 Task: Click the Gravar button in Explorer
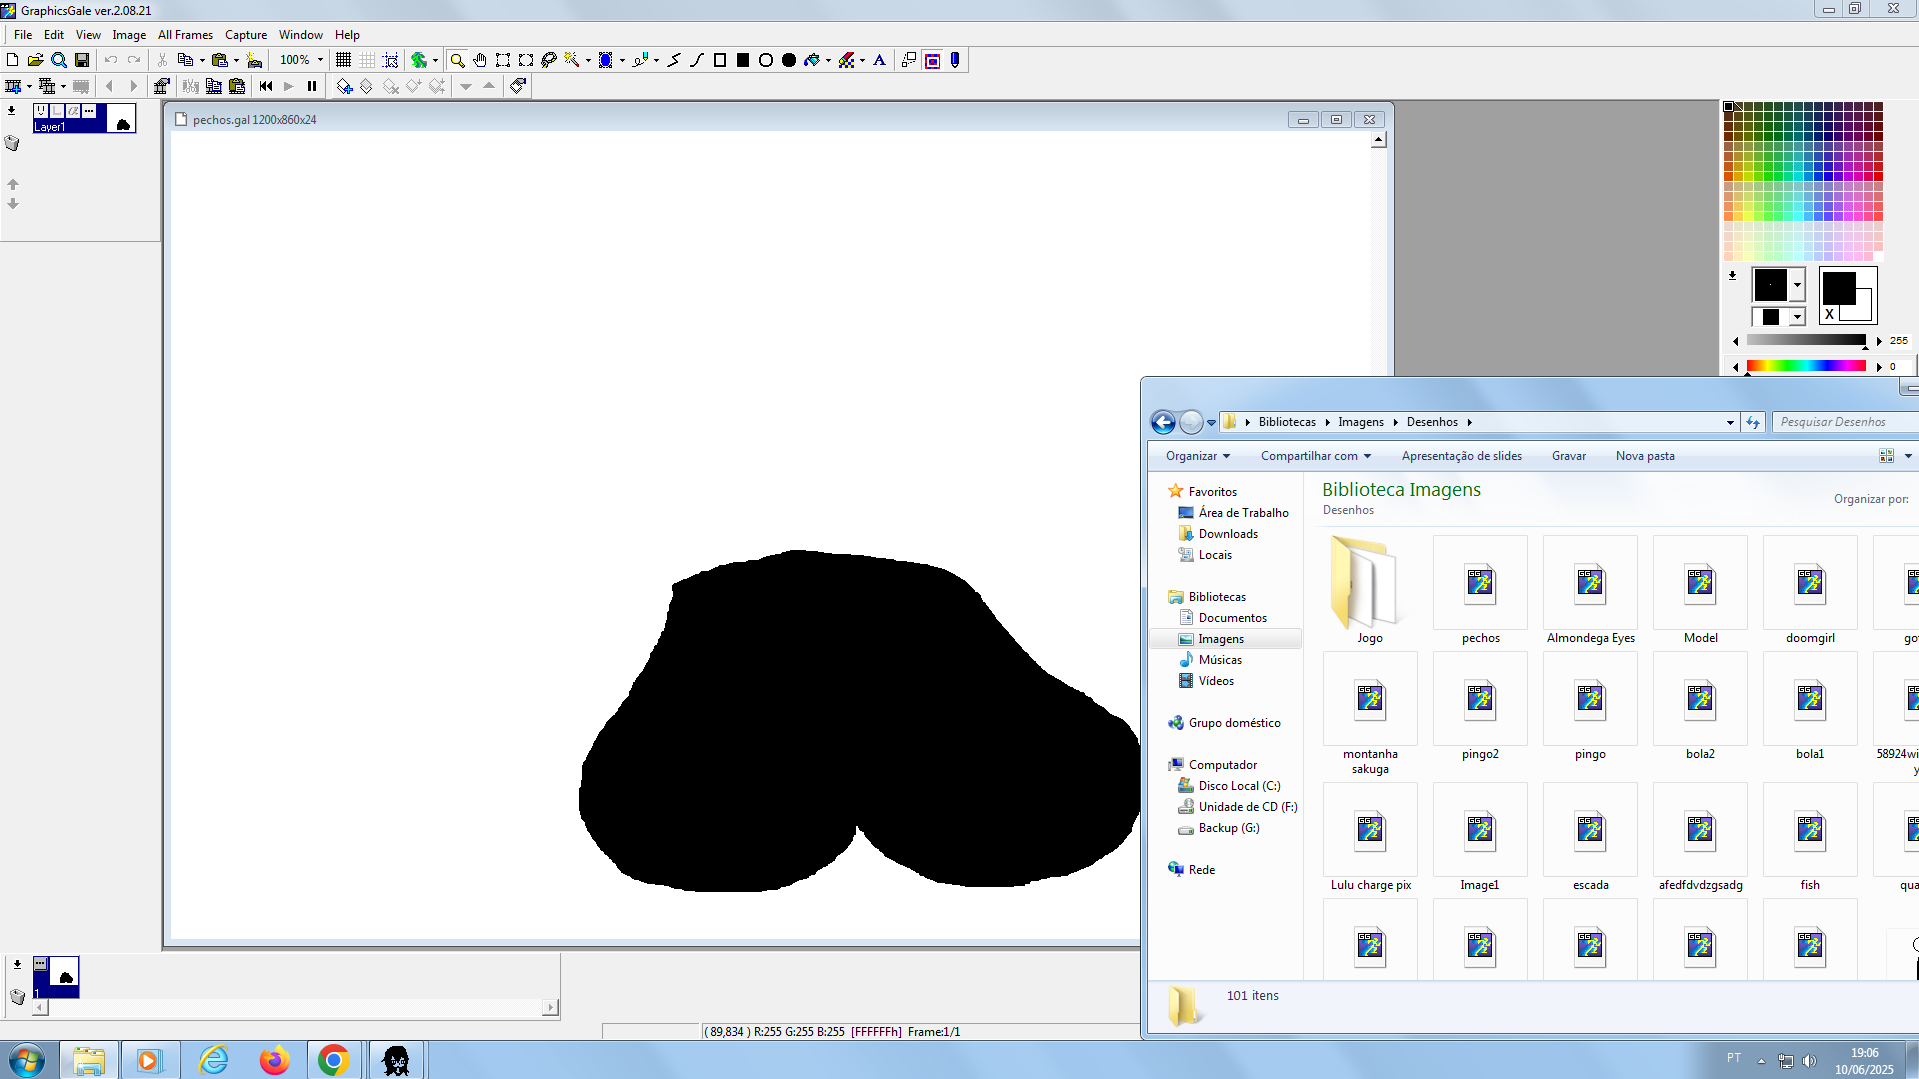[x=1568, y=456]
